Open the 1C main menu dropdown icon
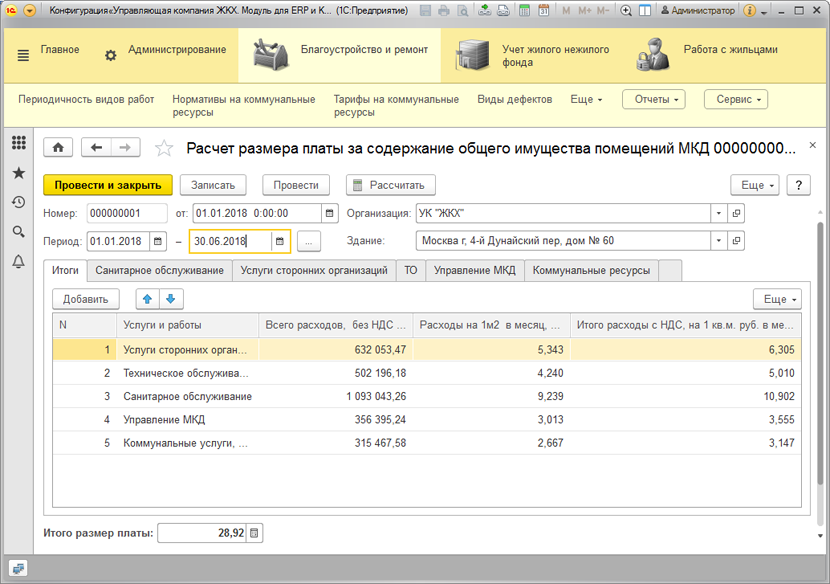830x584 pixels. coord(30,11)
